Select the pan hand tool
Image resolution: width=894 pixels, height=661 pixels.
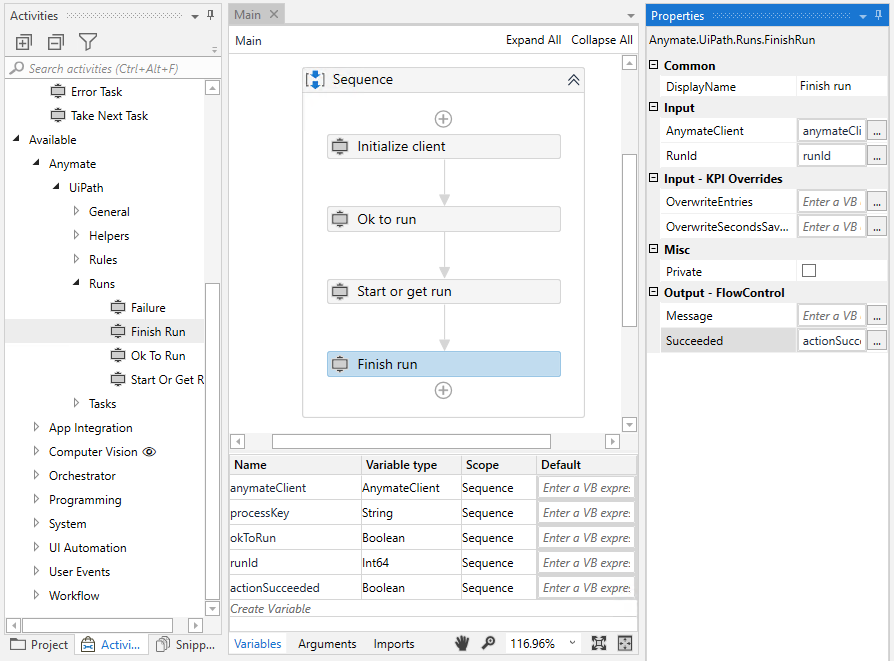coord(462,643)
